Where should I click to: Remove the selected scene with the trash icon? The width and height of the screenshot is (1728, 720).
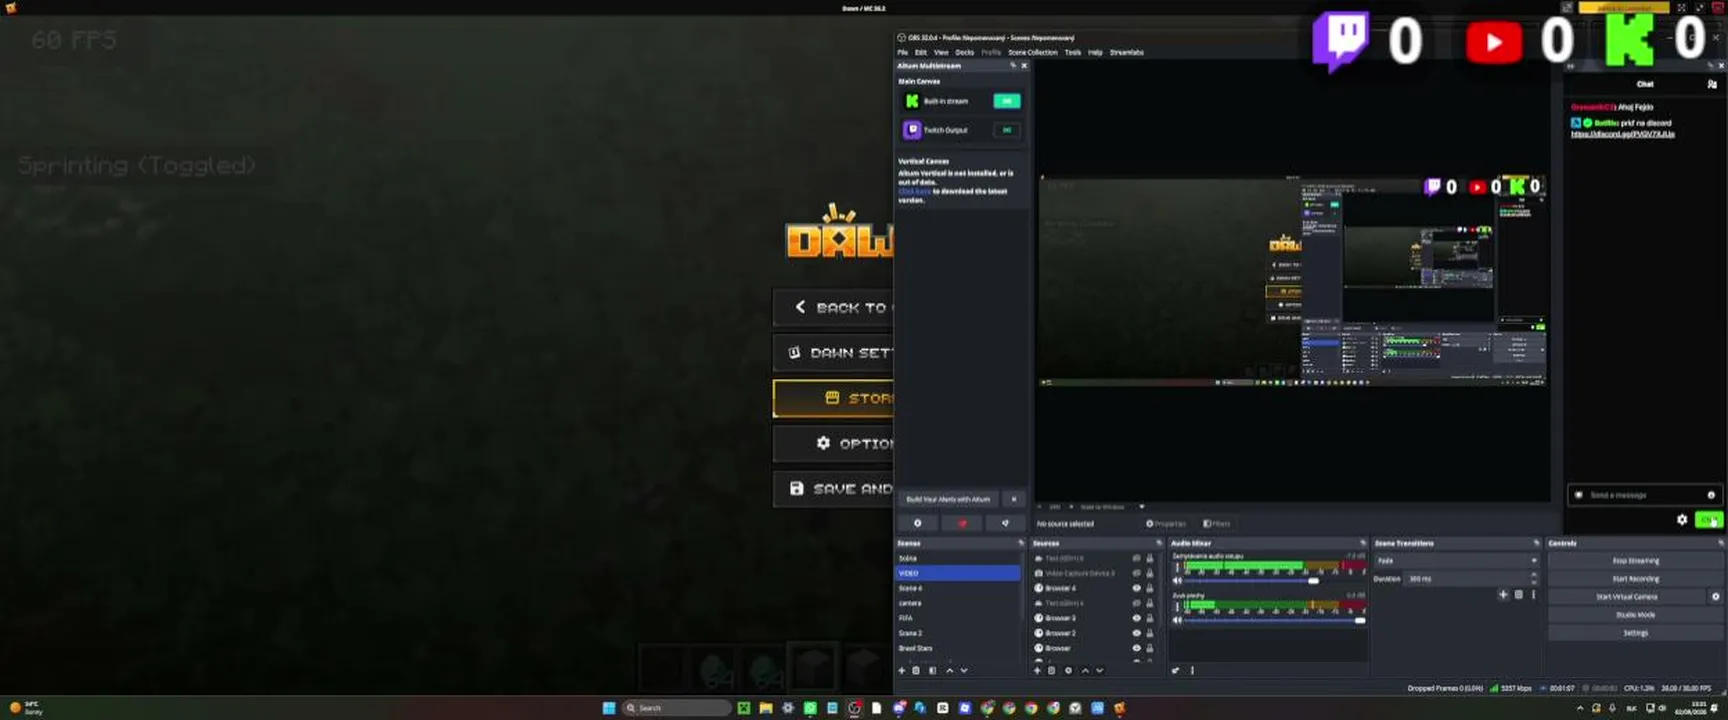click(x=916, y=670)
